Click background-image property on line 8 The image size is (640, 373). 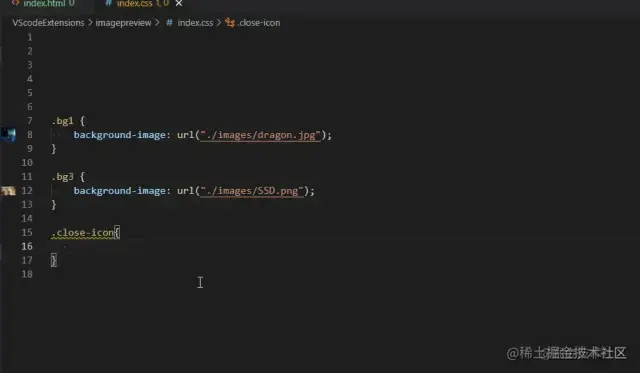(x=120, y=135)
